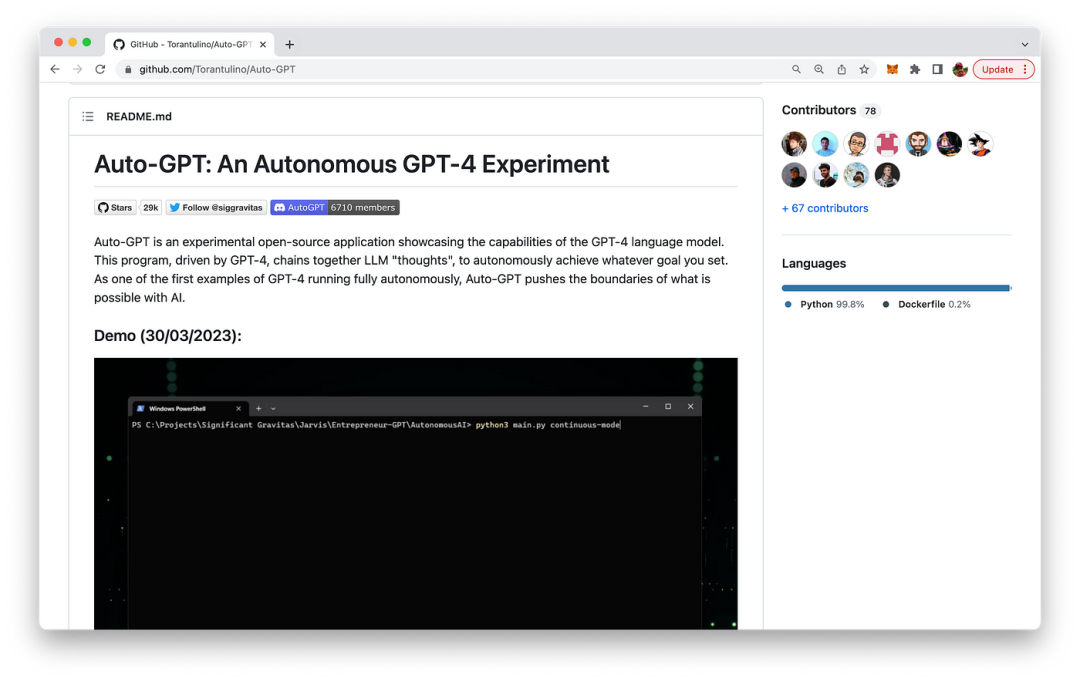Open the + 67 contributors link
The image size is (1080, 682).
(x=824, y=208)
